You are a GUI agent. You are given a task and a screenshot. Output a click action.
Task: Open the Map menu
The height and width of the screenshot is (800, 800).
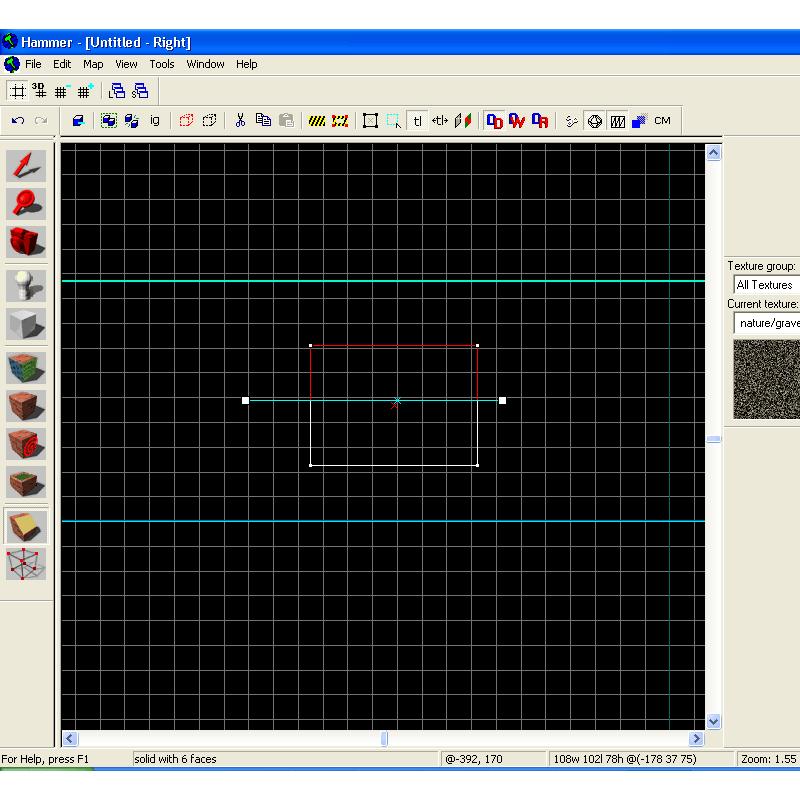click(93, 64)
